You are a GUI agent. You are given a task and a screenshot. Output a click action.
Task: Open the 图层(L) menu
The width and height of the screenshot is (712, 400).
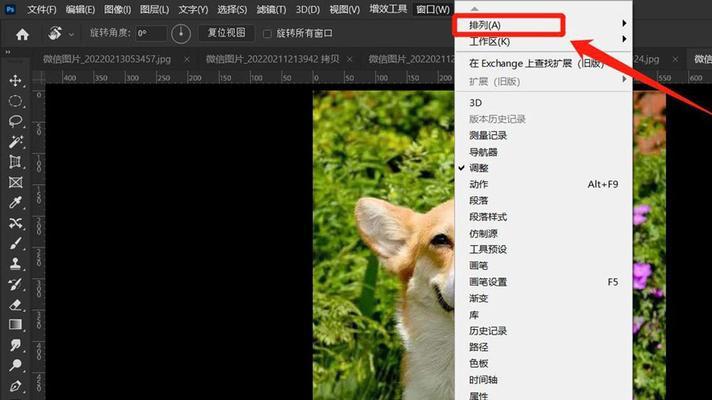coord(154,10)
